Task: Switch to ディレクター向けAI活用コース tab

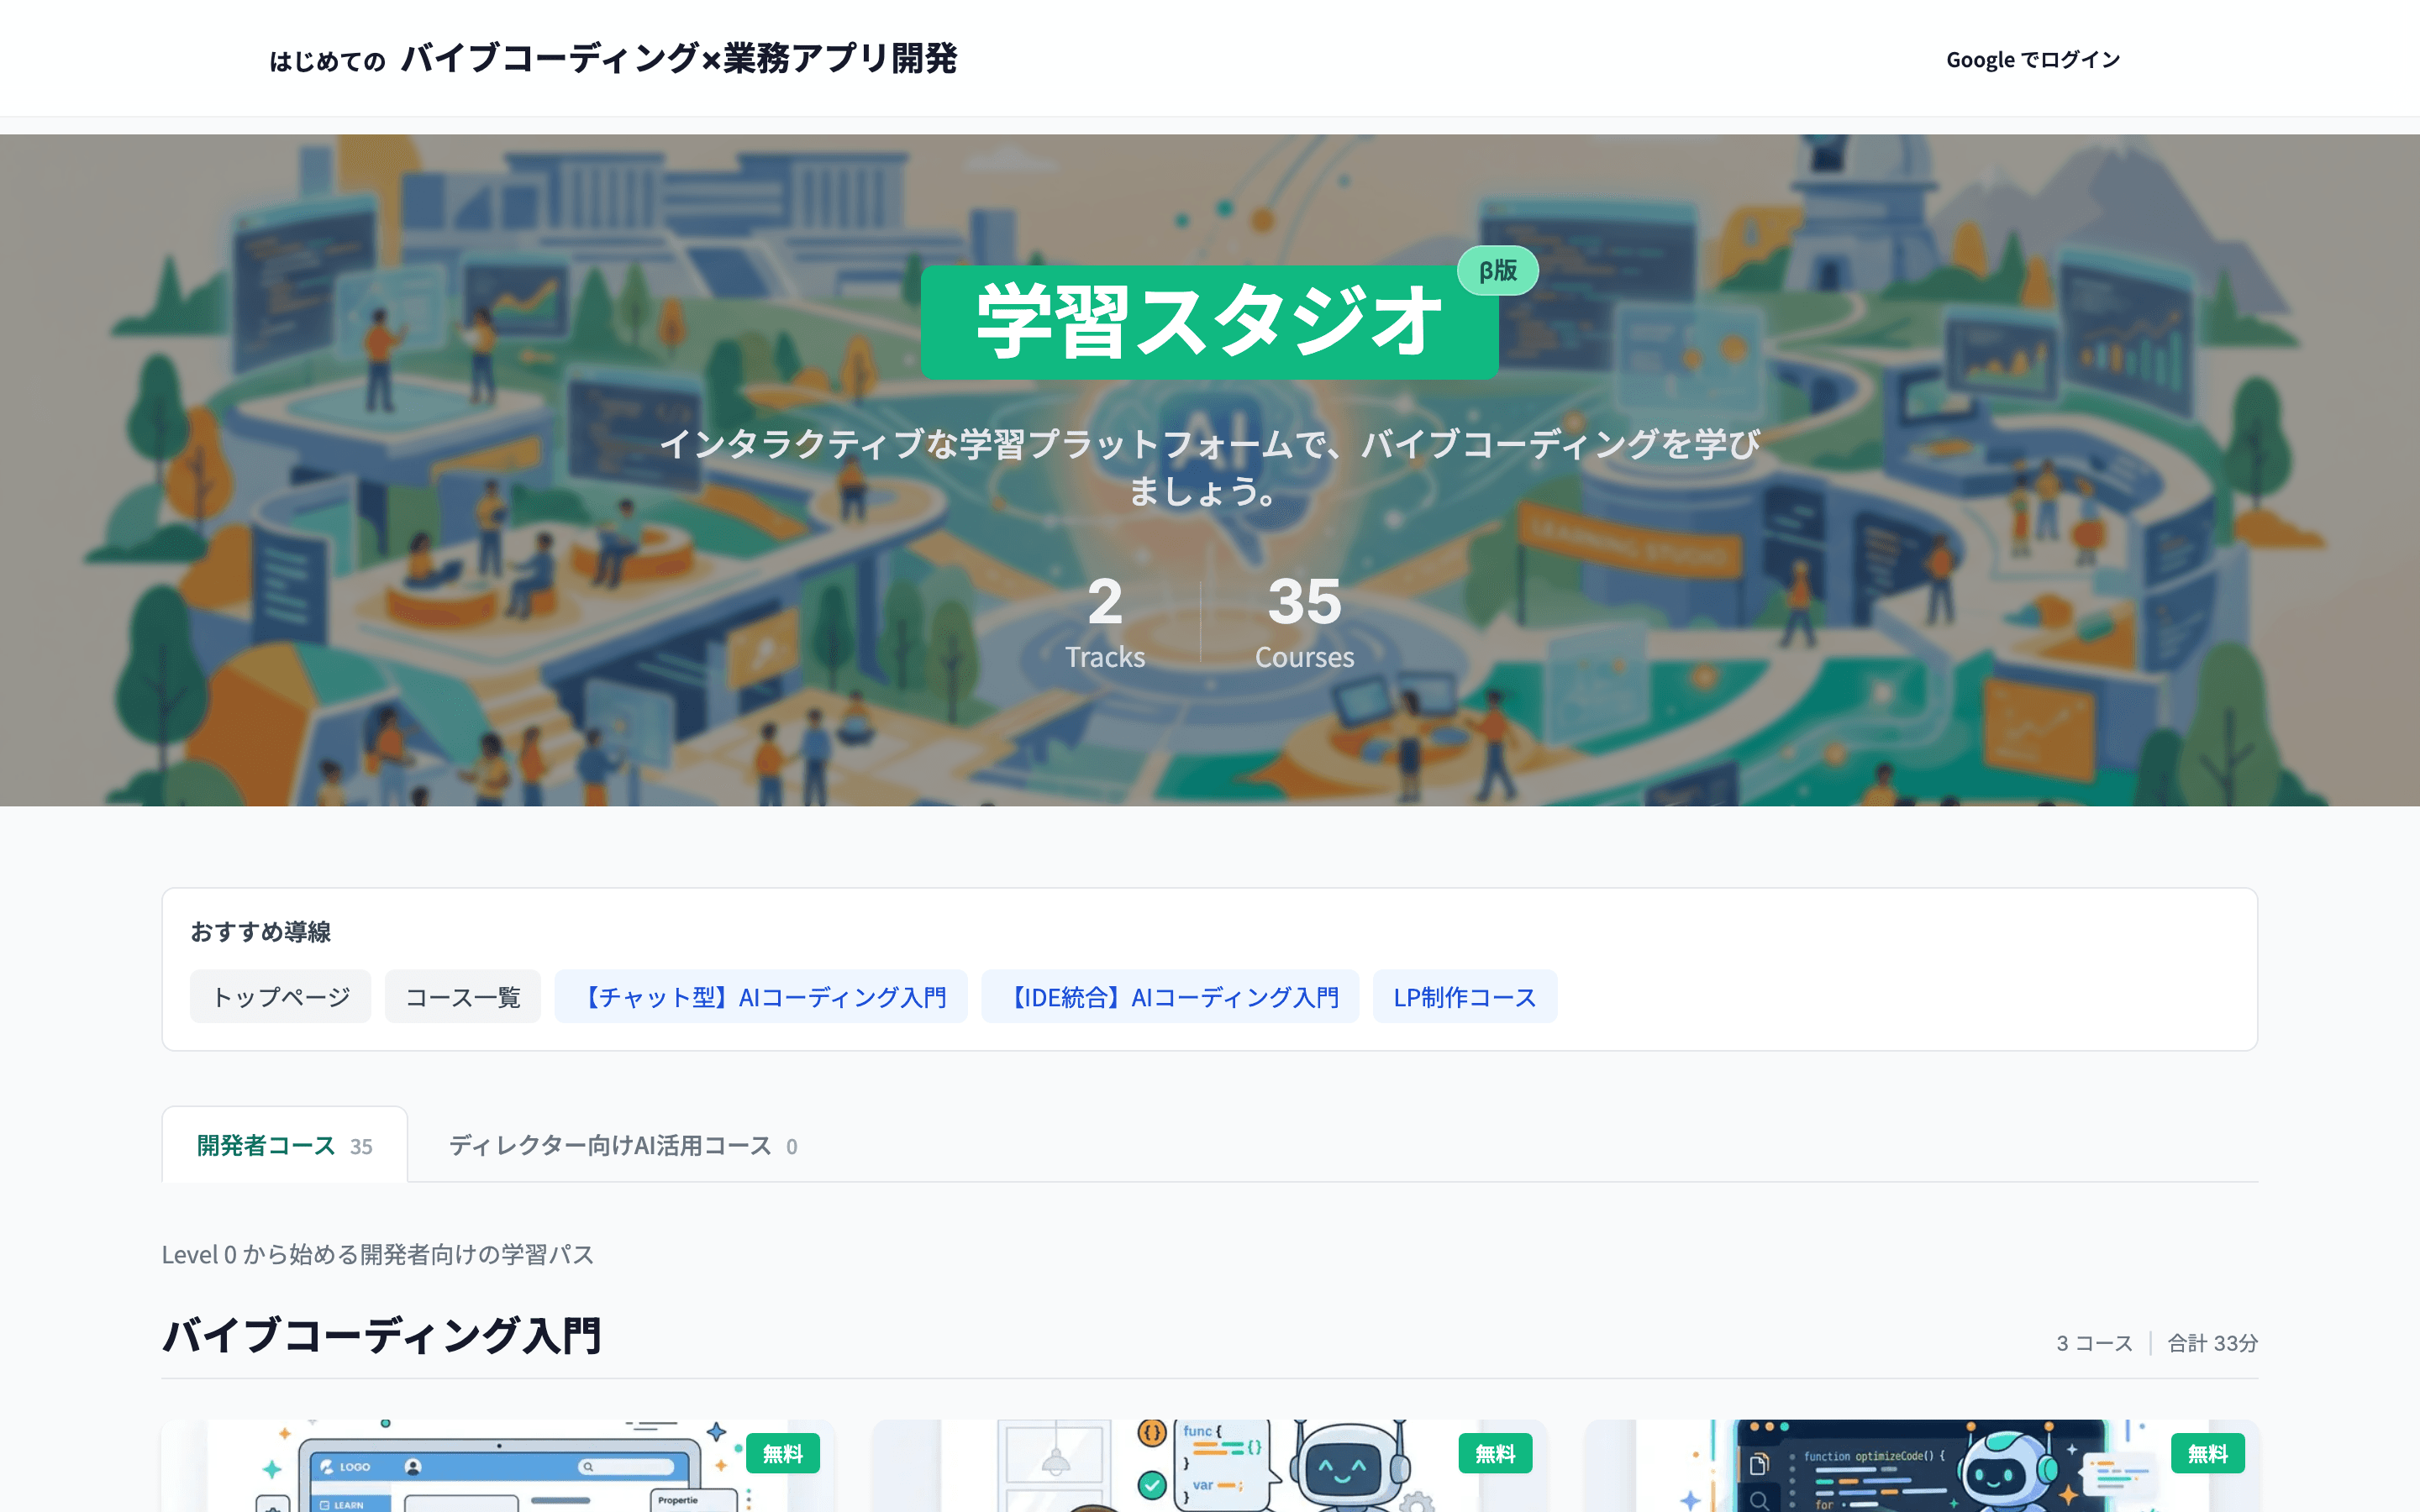Action: click(x=623, y=1145)
